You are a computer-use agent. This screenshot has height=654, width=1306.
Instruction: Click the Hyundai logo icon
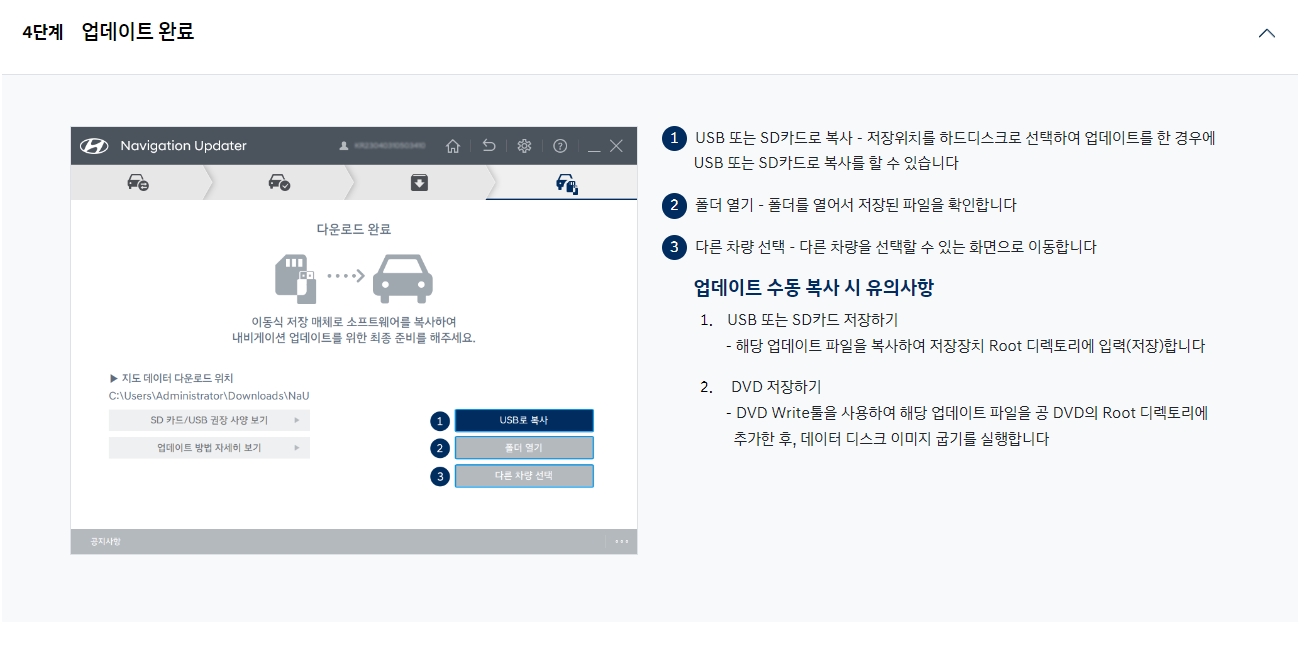(x=94, y=144)
